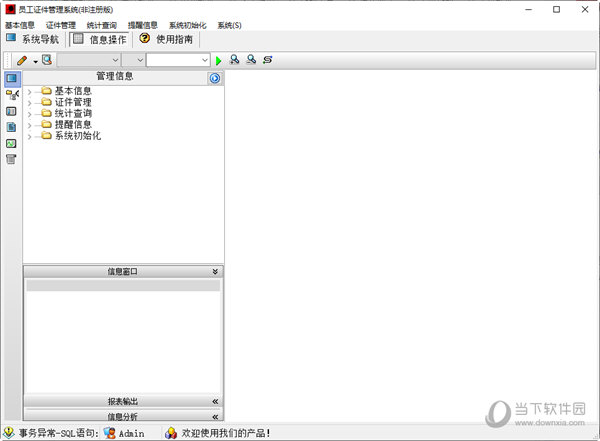Expand the 证件管理 tree node
Viewport: 600px width, 441px height.
(x=29, y=103)
